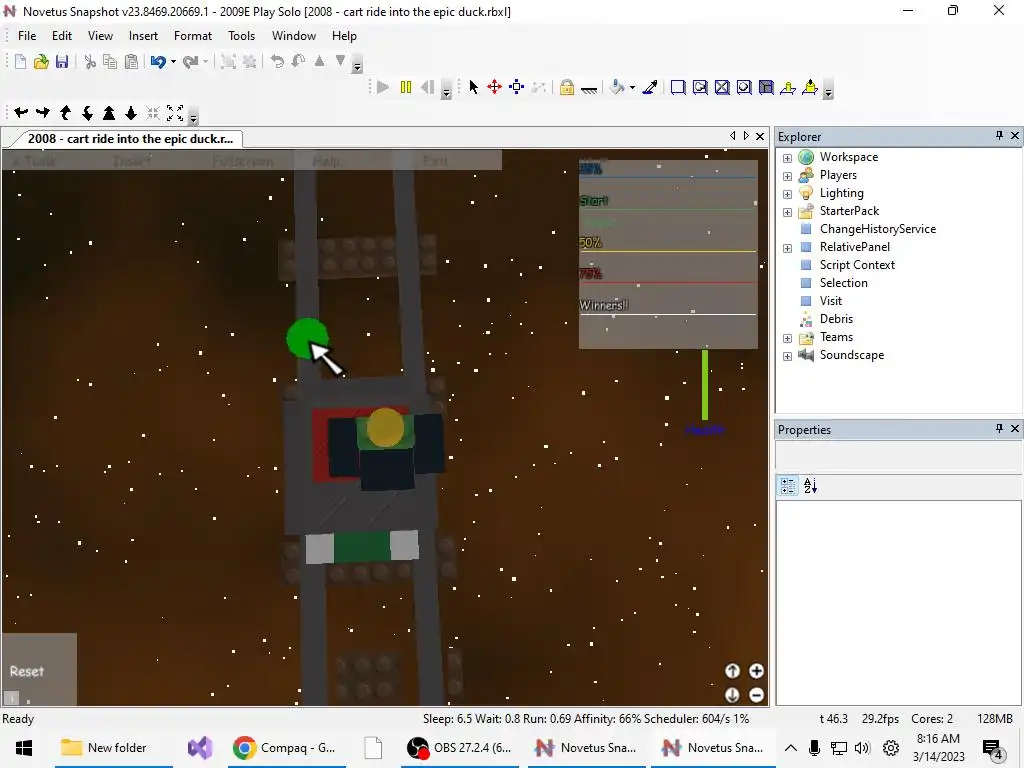The width and height of the screenshot is (1024, 768).
Task: Open the camera toolbar options overflow
Action: pos(193,118)
